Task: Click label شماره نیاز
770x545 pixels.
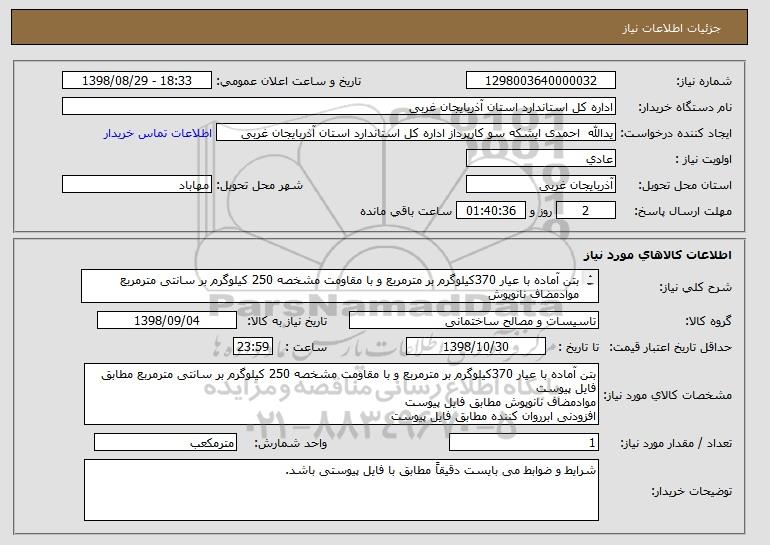Action: point(704,81)
